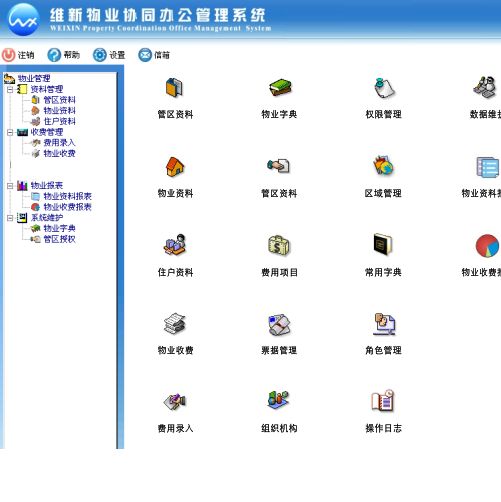Open the 物业字典 green book icon

[280, 87]
